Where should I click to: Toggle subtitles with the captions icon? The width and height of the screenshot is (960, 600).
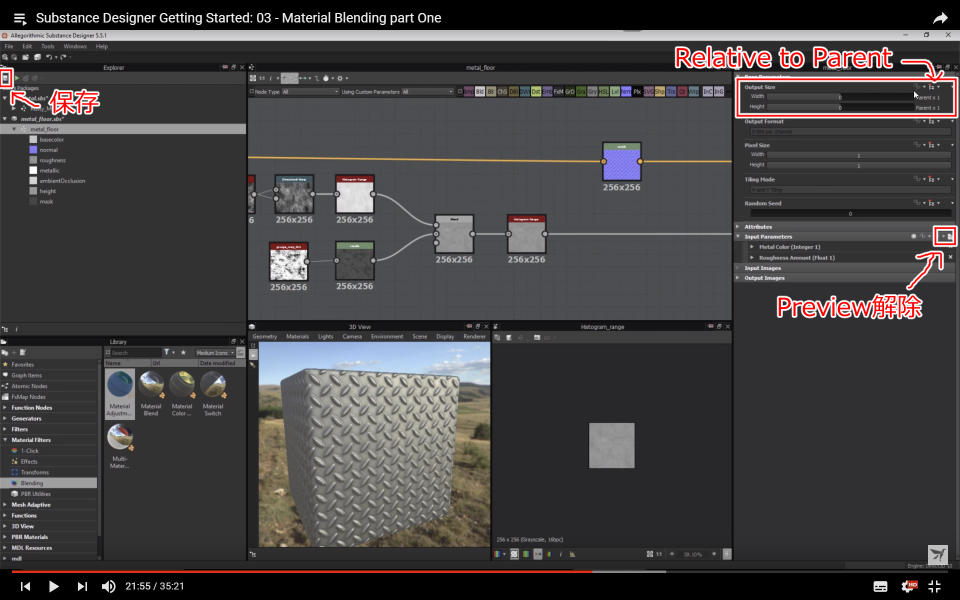[880, 587]
